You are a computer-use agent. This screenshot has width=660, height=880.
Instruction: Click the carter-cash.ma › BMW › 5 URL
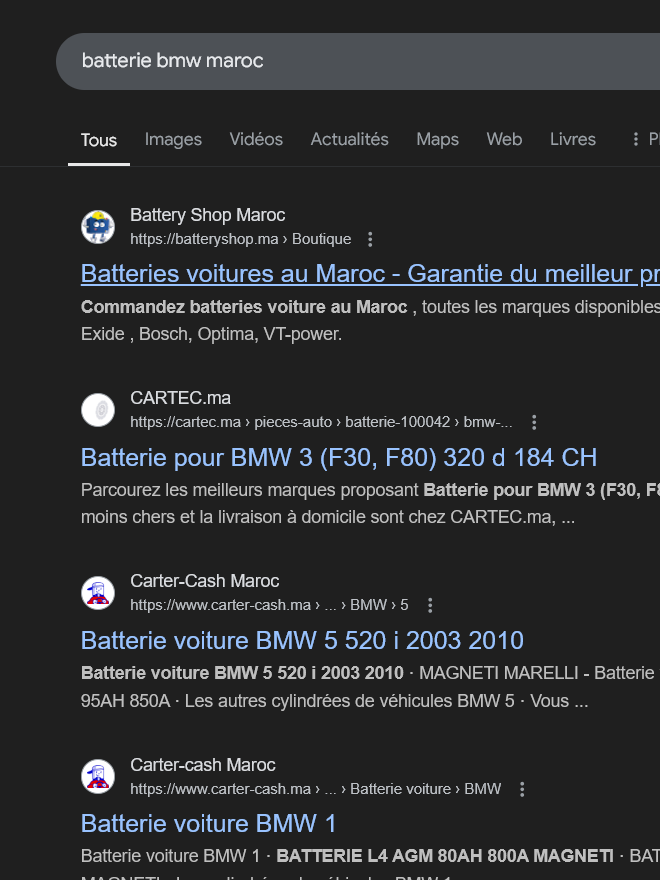pos(269,605)
